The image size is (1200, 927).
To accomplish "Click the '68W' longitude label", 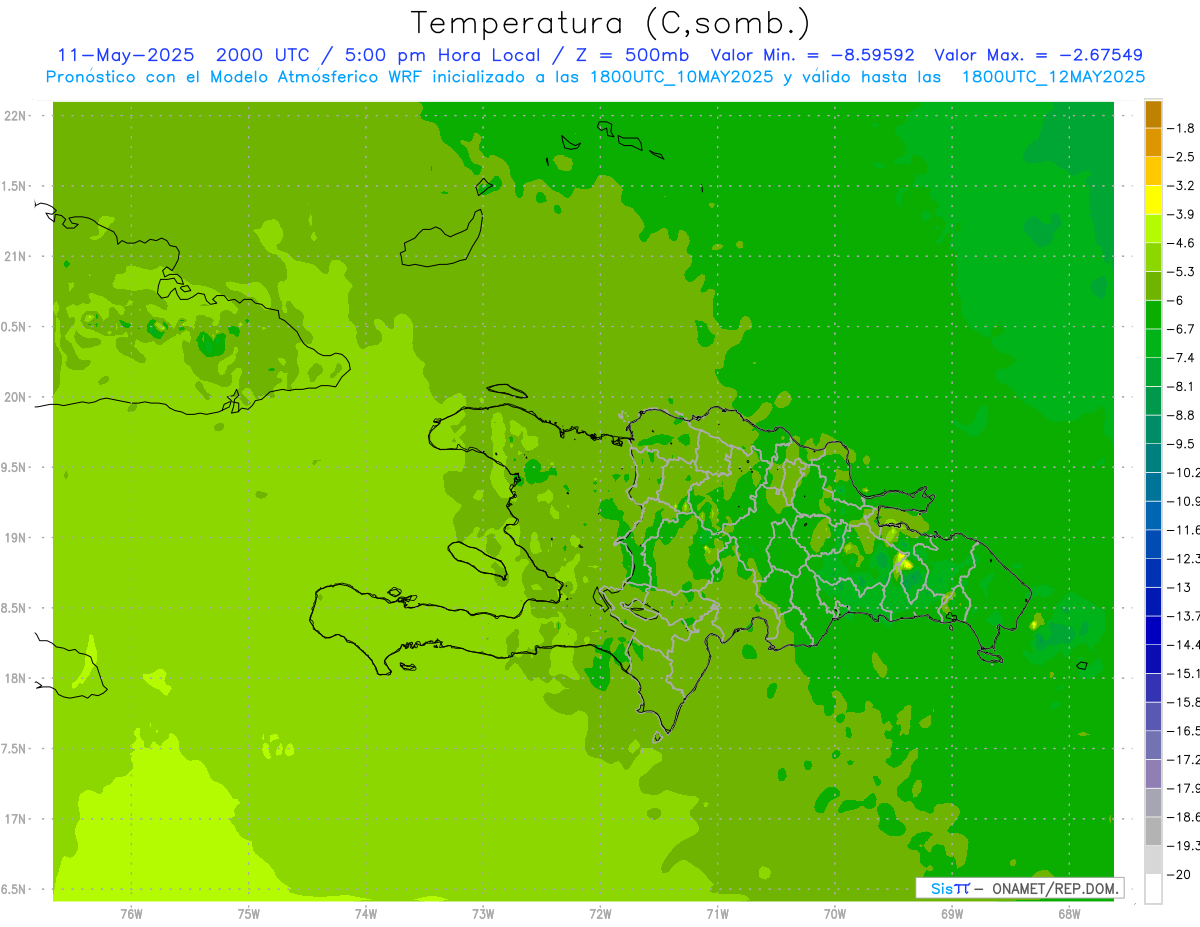I will point(1069,913).
